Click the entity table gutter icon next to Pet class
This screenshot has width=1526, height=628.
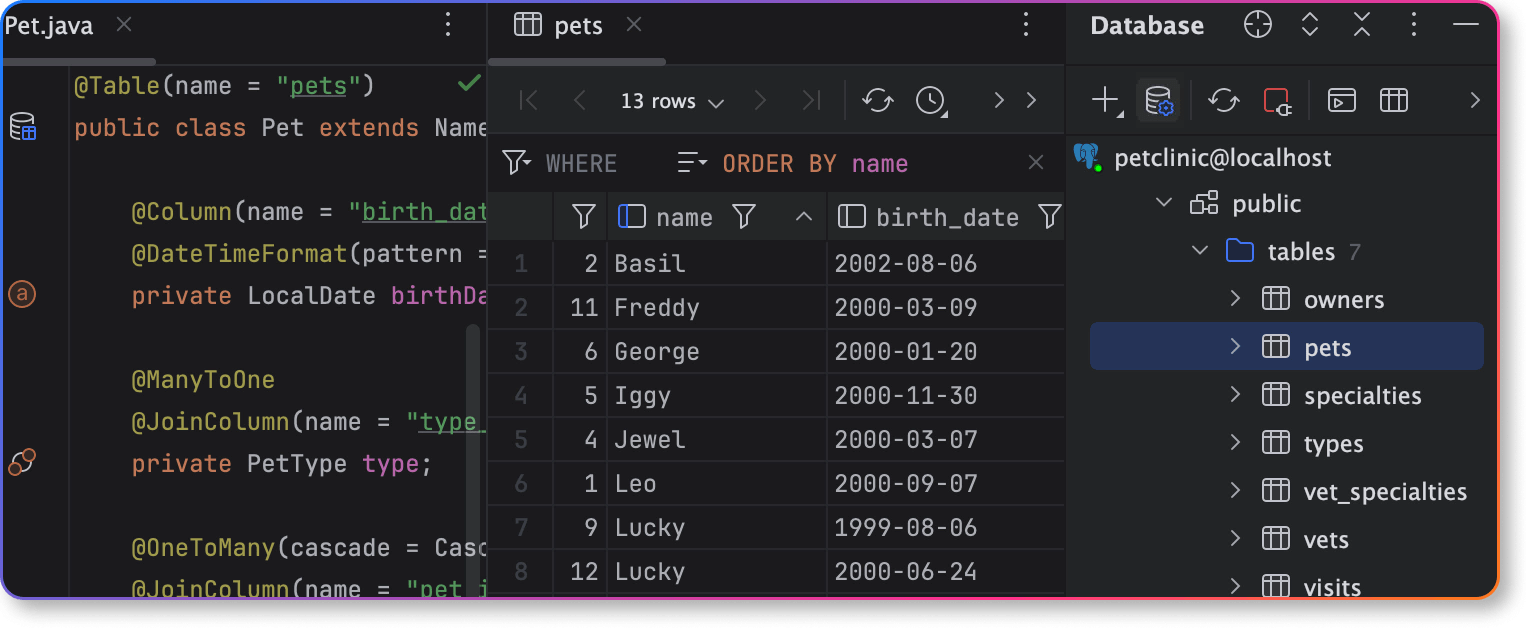pyautogui.click(x=22, y=127)
